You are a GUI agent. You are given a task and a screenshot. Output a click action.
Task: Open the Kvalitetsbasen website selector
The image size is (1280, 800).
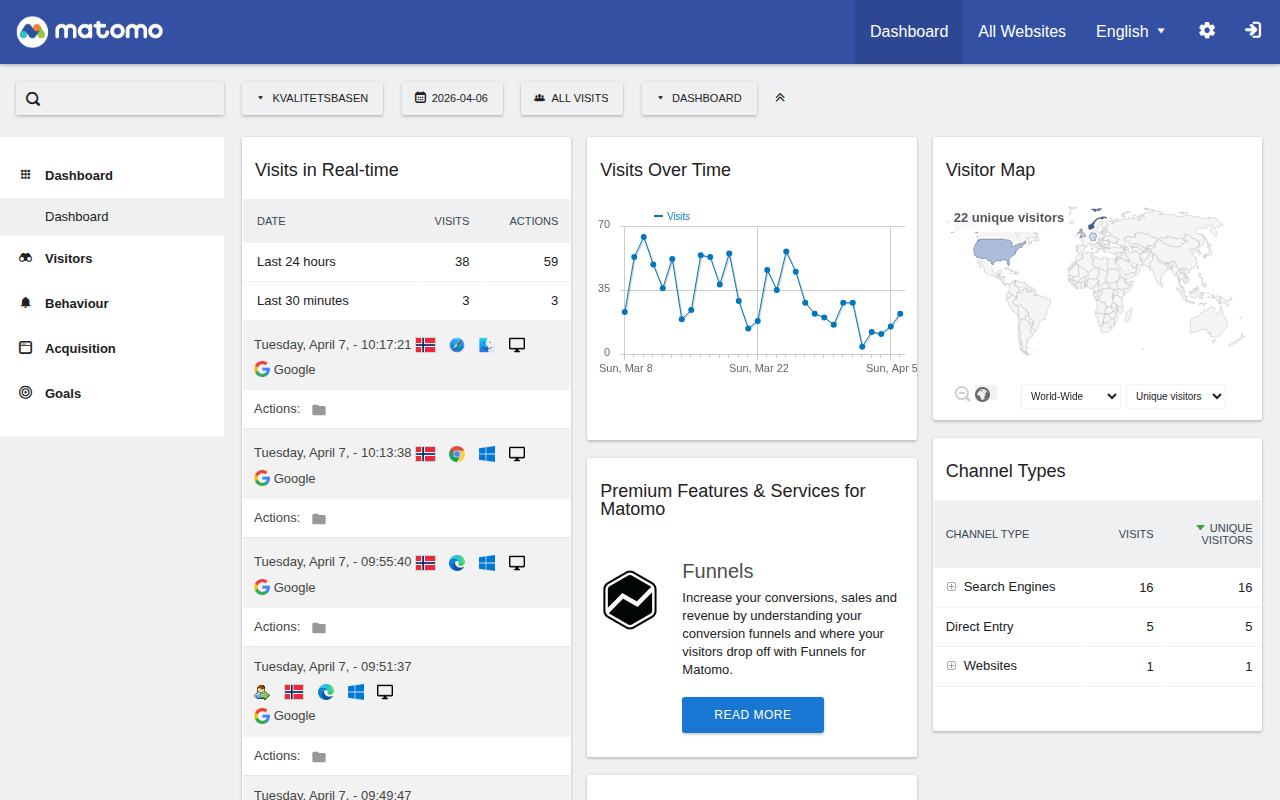[x=312, y=98]
